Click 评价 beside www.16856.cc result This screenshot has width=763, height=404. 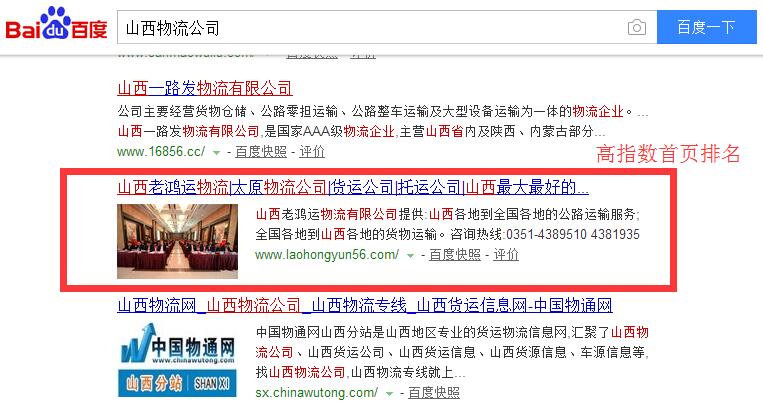(312, 152)
